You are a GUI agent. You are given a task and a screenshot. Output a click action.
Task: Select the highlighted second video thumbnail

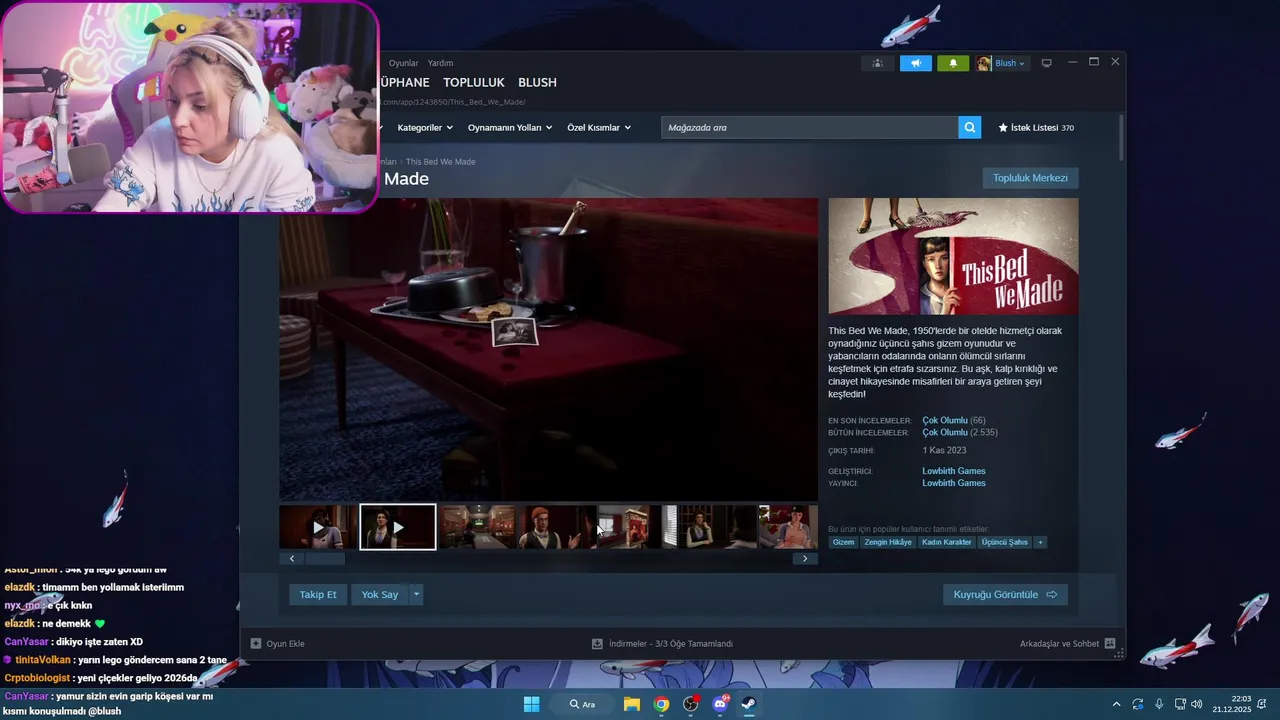(398, 527)
